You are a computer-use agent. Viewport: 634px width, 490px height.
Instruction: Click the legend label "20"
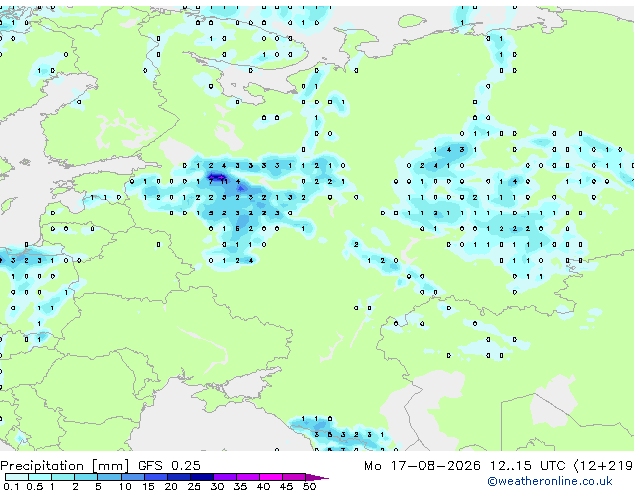[171, 486]
